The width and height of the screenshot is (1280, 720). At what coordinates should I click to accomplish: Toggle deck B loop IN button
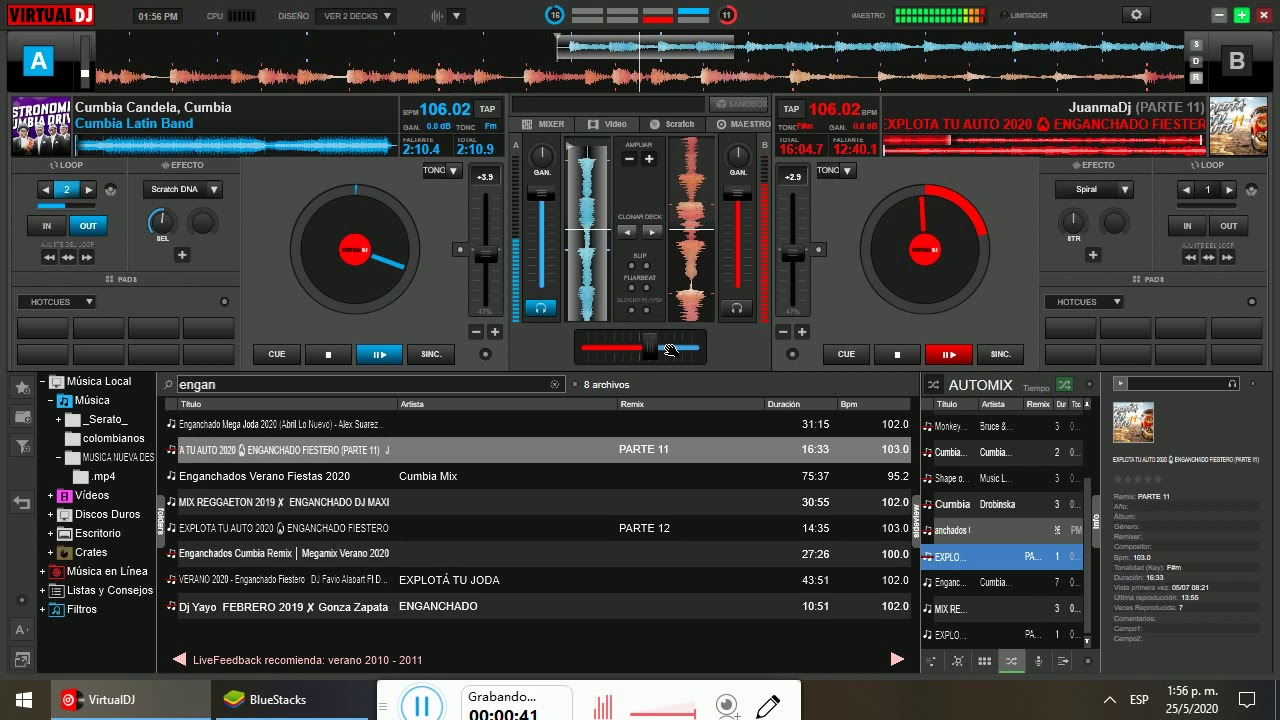coord(1187,226)
